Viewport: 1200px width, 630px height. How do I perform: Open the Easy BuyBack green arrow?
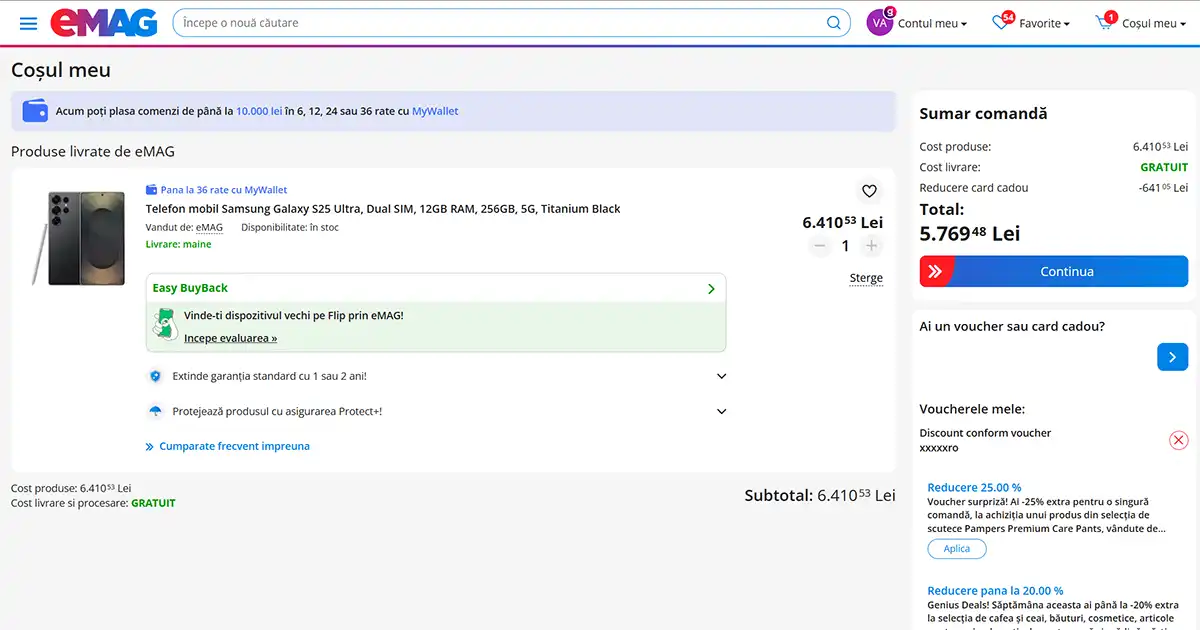[711, 289]
